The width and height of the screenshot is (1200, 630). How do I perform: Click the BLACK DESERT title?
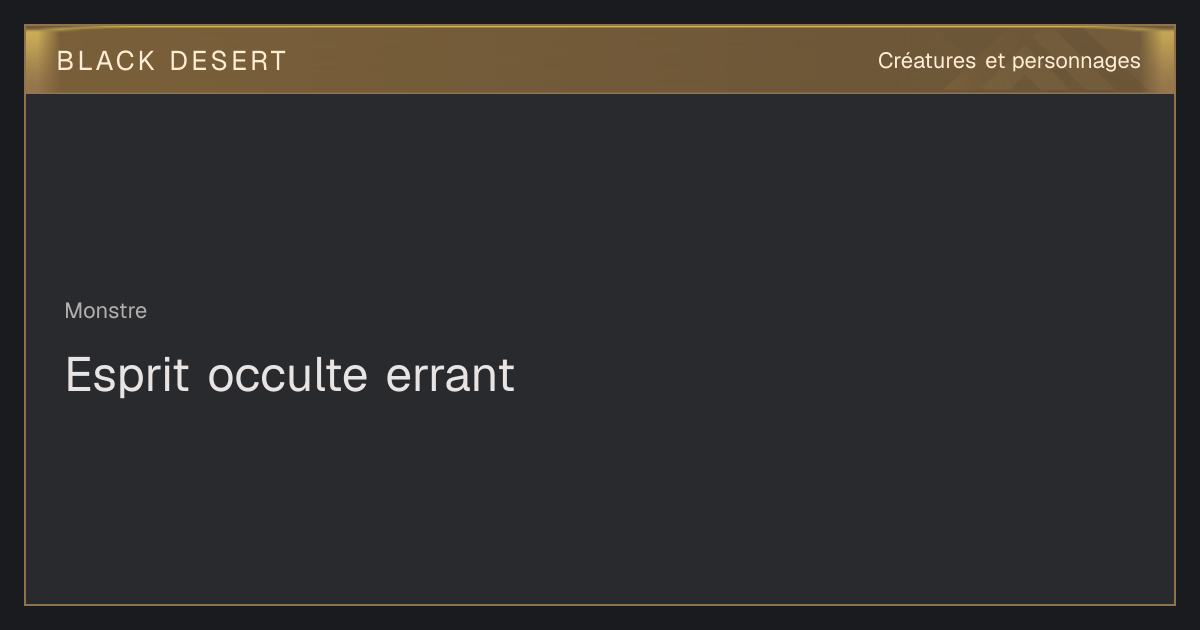172,61
